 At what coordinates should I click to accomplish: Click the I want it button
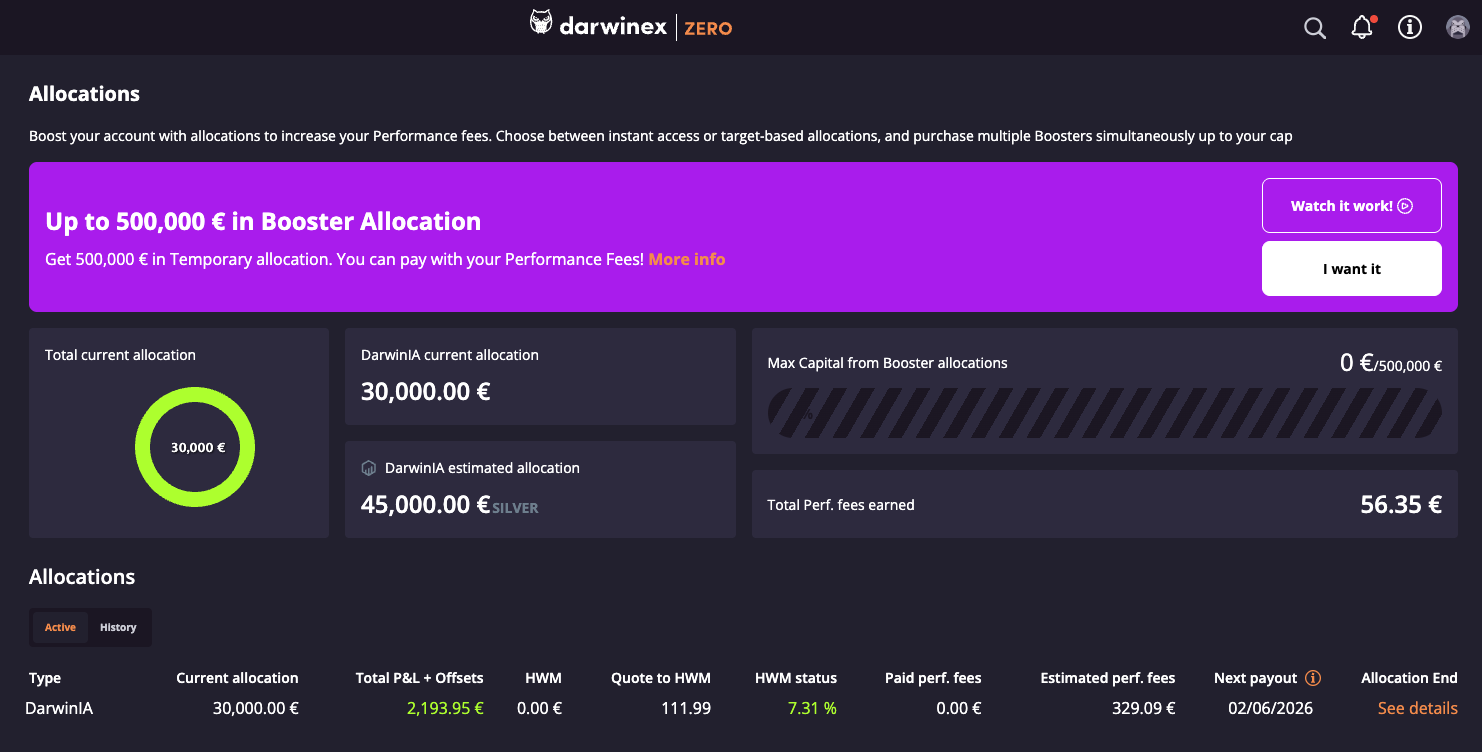(1352, 268)
